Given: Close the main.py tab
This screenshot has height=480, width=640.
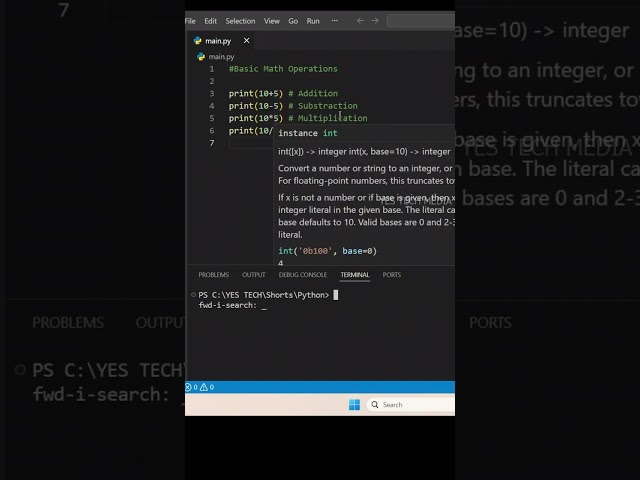Looking at the screenshot, I should 247,40.
